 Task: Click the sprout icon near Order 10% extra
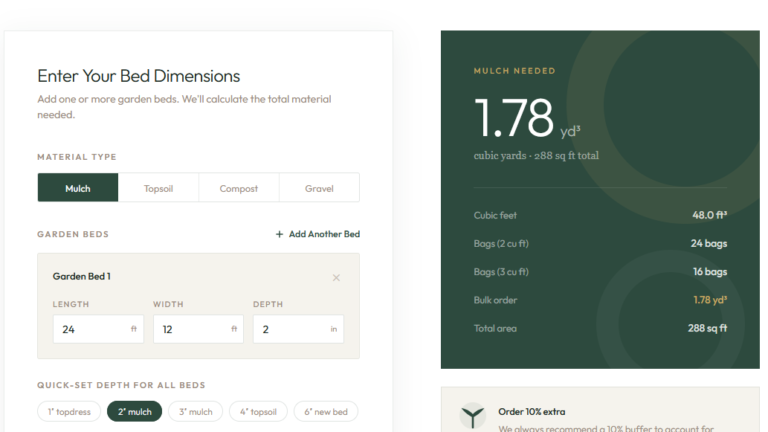[x=473, y=417]
